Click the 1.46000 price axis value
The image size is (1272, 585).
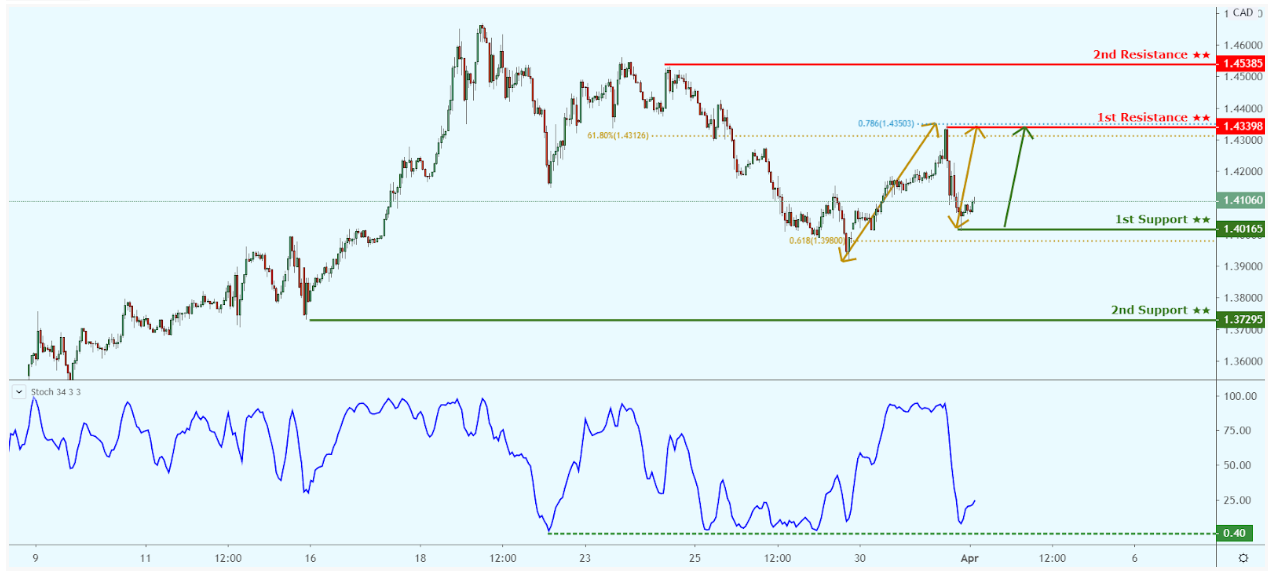[x=1242, y=45]
